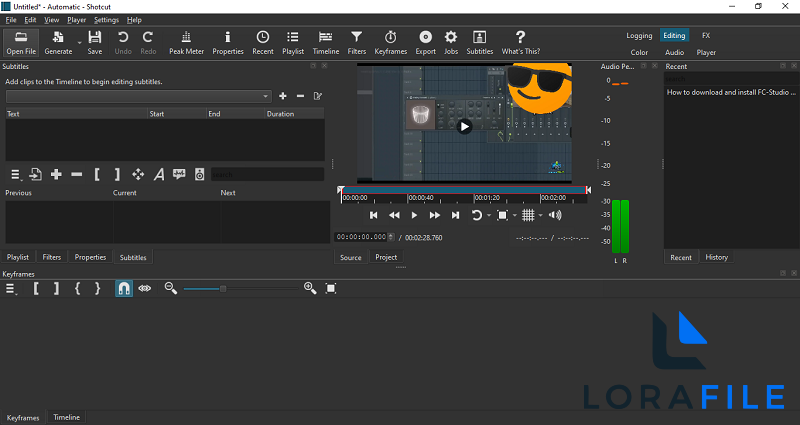800x425 pixels.
Task: Toggle keyframes snapping magnet
Action: [x=123, y=289]
